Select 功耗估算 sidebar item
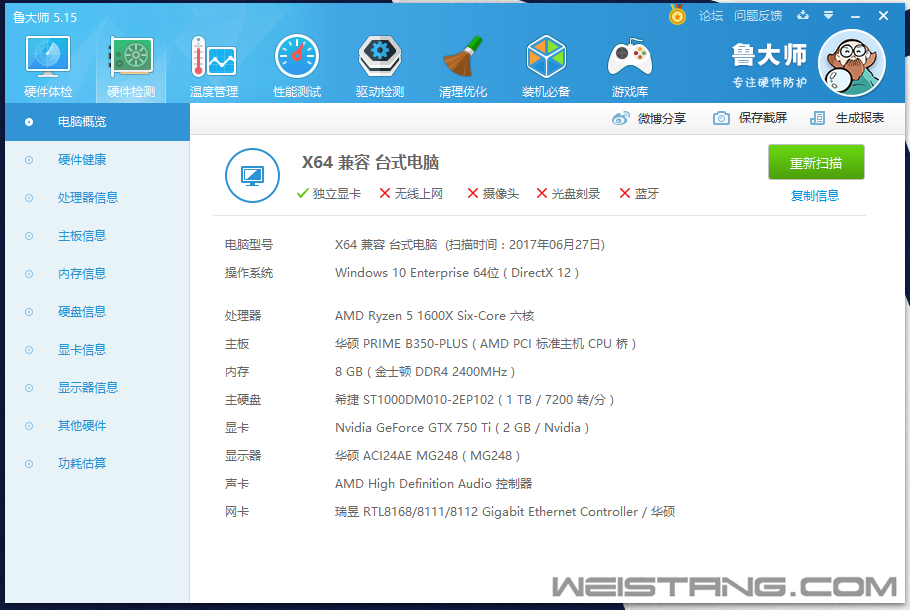910x610 pixels. [98, 464]
